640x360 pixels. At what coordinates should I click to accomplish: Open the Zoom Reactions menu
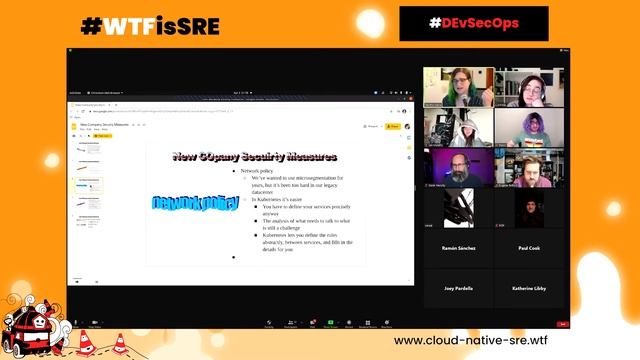point(387,324)
